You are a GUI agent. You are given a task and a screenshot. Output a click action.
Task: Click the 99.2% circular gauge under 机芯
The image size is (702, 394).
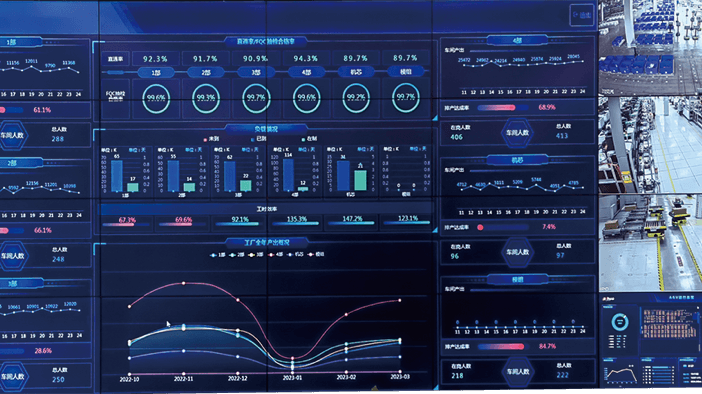[x=356, y=98]
